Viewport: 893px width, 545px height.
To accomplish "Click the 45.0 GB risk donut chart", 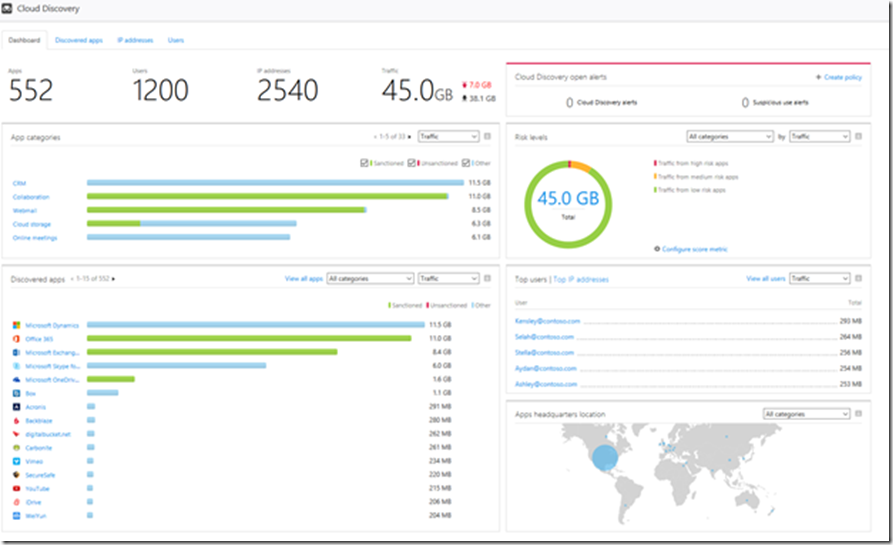I will [x=568, y=204].
